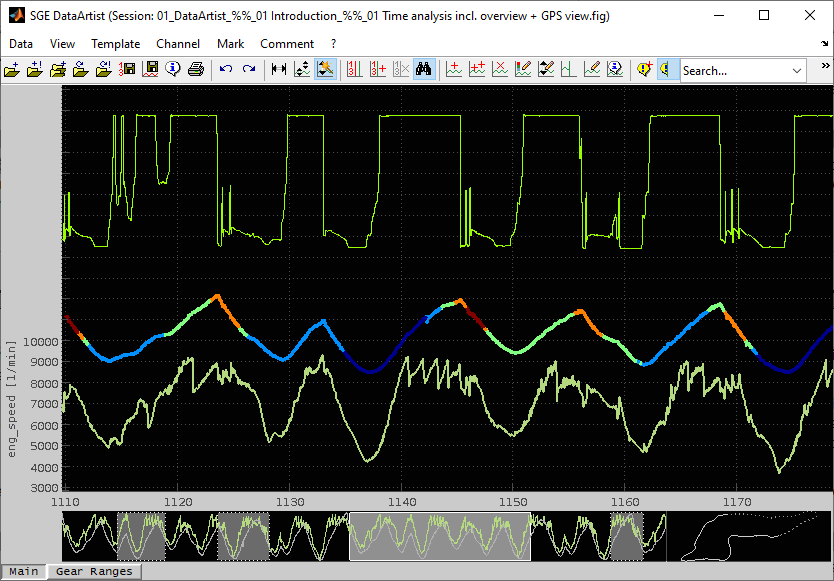Click the reload folder with exclamation icon
The width and height of the screenshot is (834, 581).
(104, 69)
